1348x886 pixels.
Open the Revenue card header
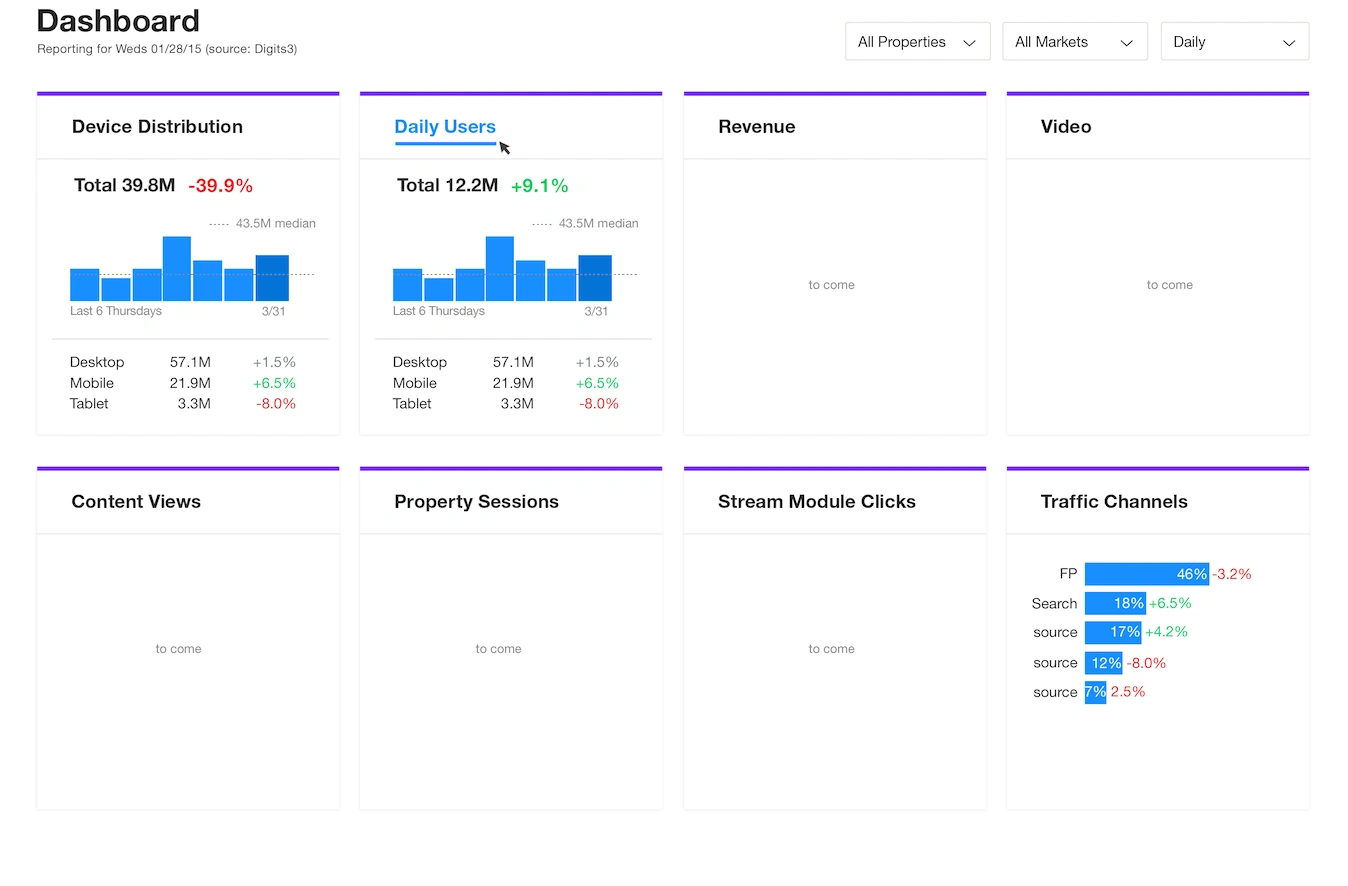point(757,127)
